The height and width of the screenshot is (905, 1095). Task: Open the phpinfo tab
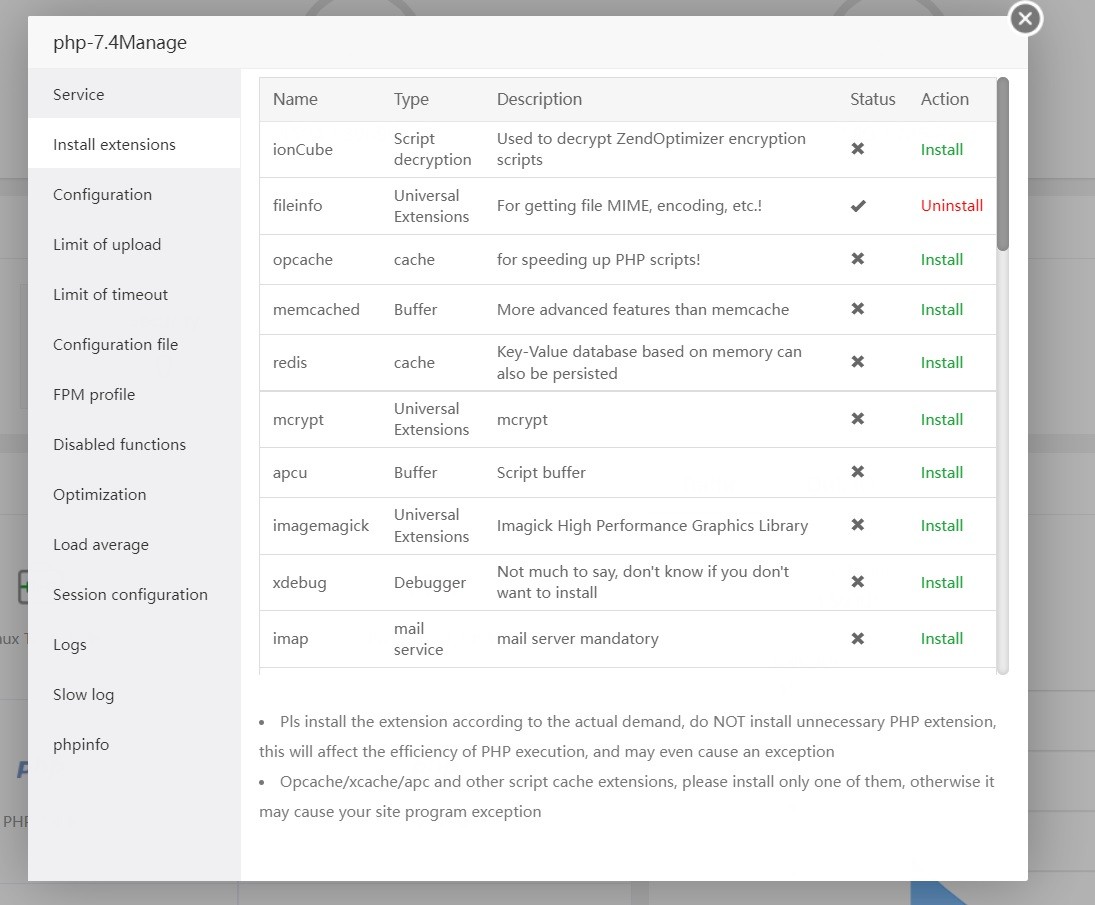[81, 745]
